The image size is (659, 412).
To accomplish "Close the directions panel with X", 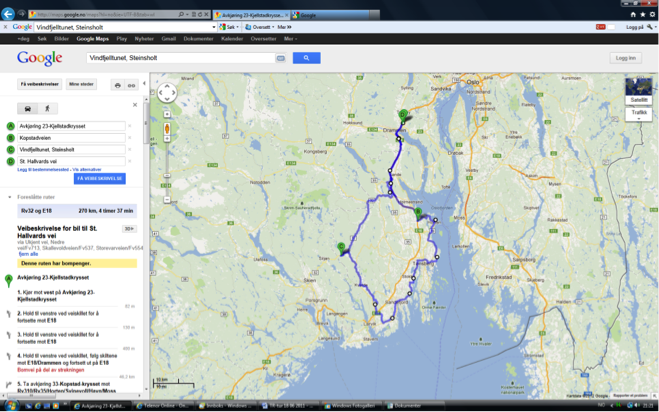I will point(135,105).
